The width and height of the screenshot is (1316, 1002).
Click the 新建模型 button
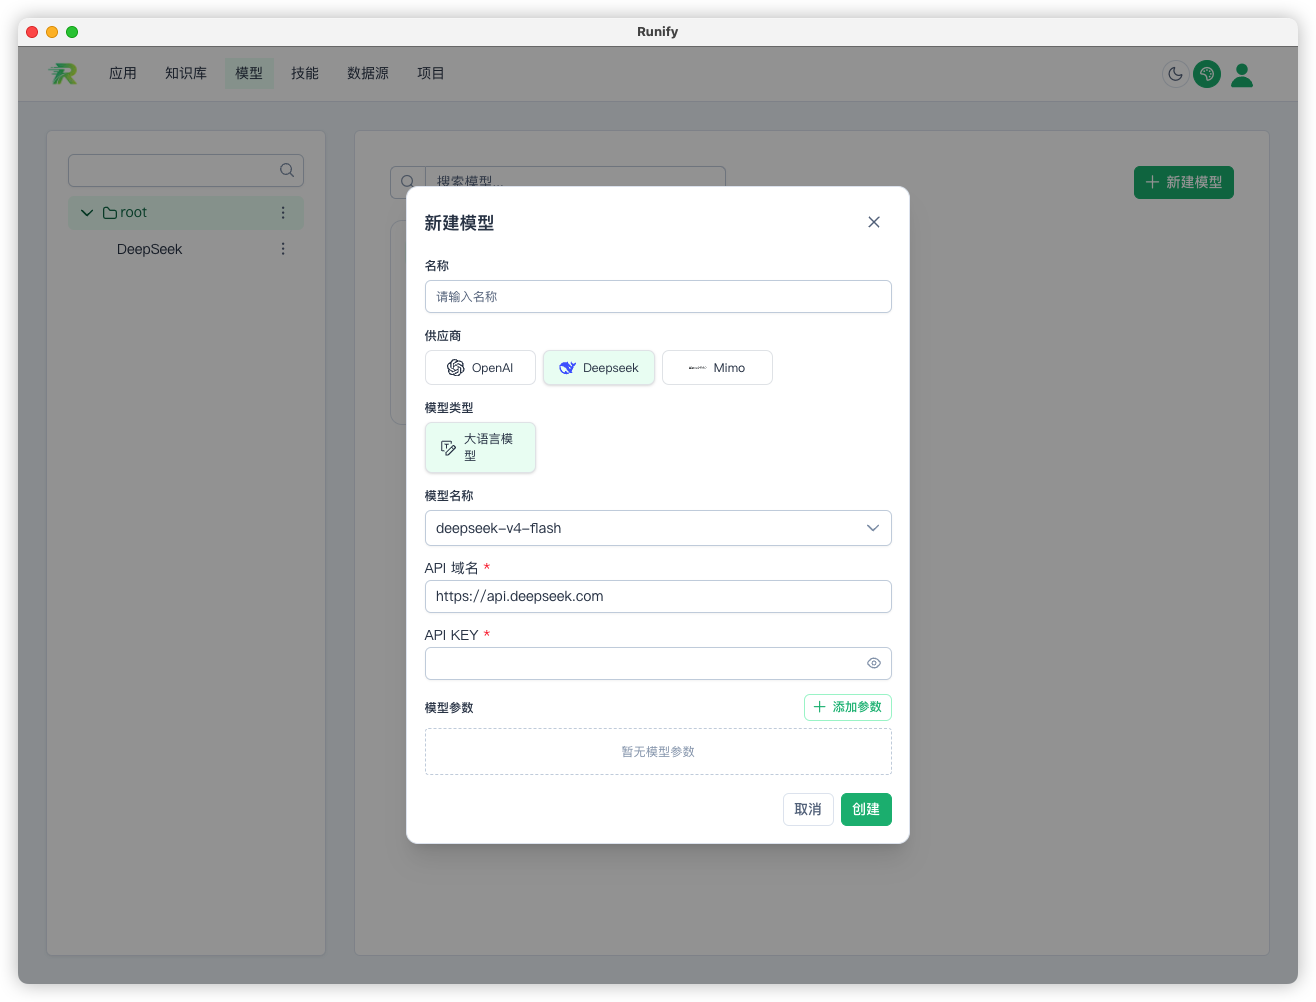pyautogui.click(x=1184, y=182)
